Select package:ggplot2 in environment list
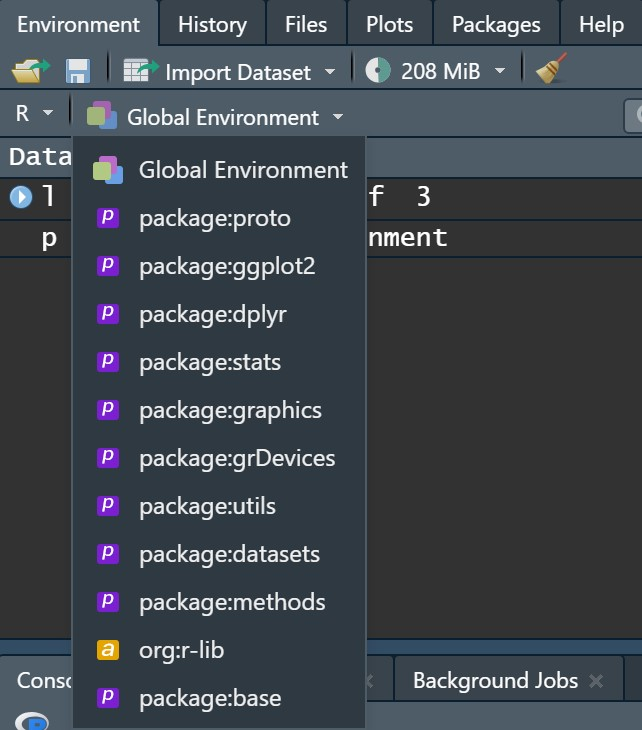Screen dimensions: 642x730 tap(219, 266)
